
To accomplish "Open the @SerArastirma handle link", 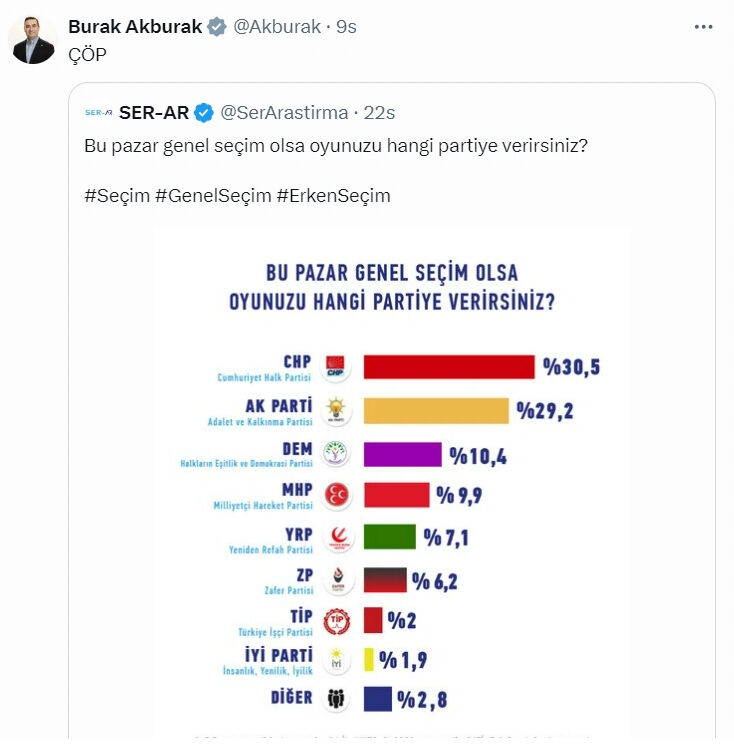I will [x=285, y=112].
